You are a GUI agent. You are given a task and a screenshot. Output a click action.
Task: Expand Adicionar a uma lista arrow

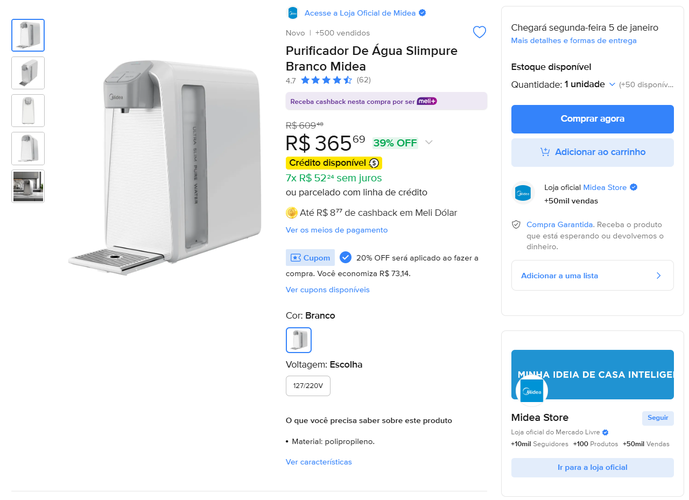tap(658, 275)
